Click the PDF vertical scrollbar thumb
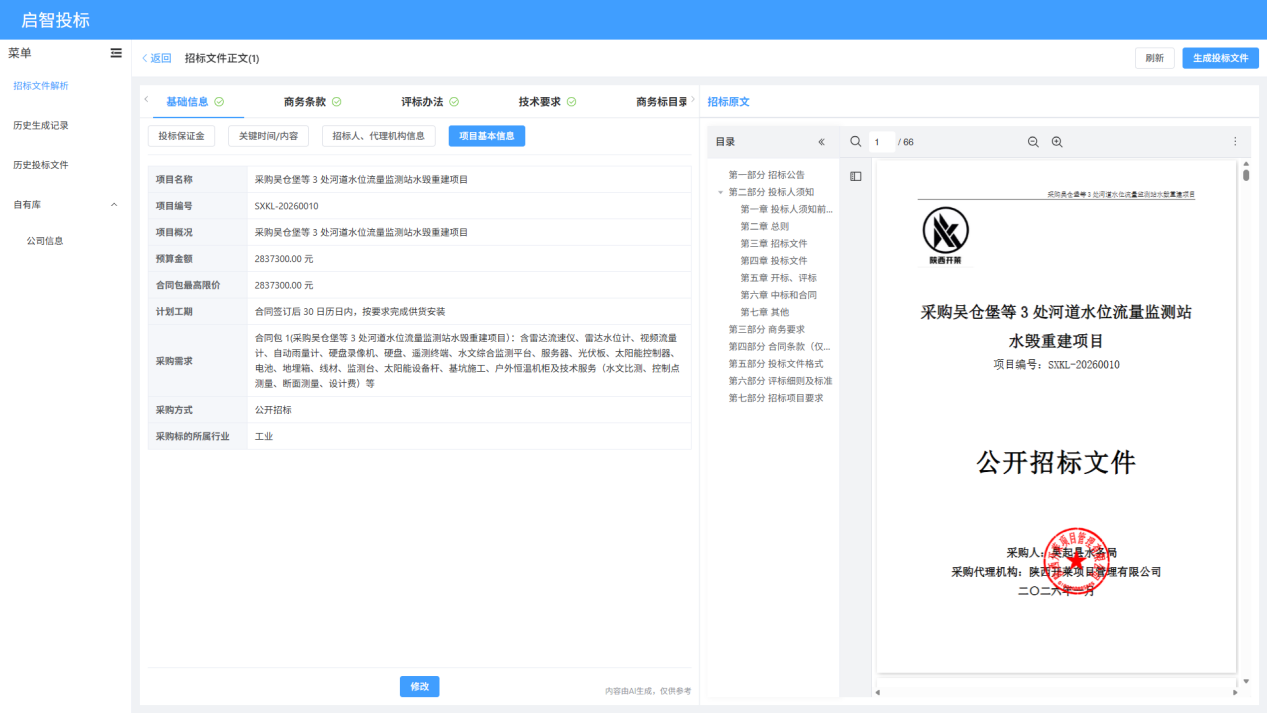The height and width of the screenshot is (713, 1267). [1246, 175]
